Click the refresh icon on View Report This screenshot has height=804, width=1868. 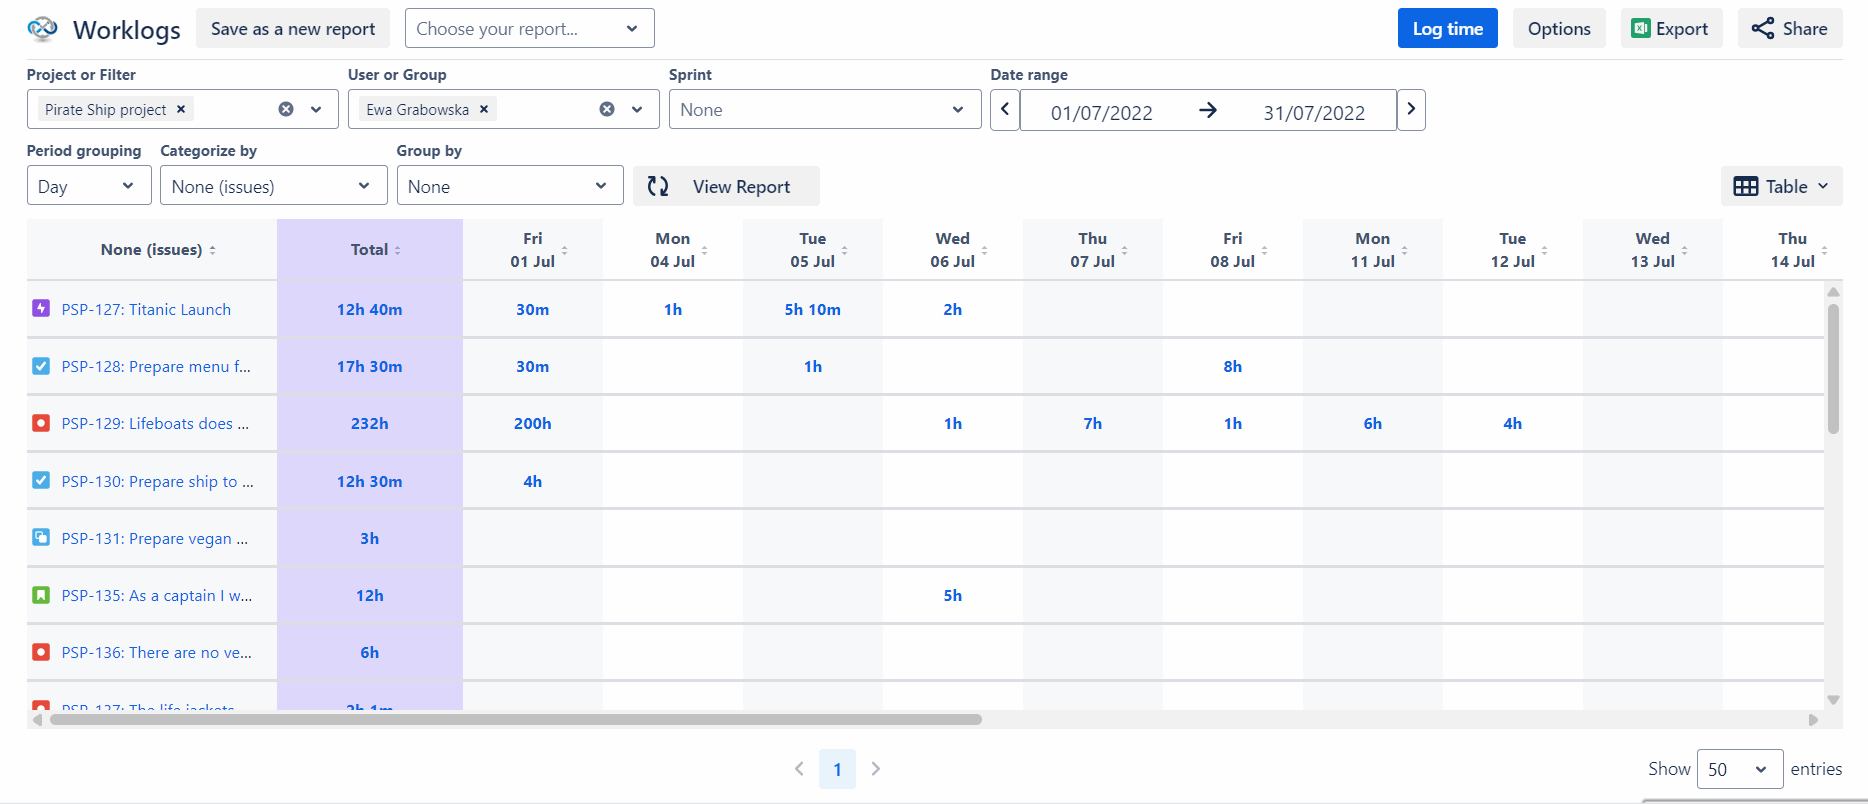pos(658,186)
